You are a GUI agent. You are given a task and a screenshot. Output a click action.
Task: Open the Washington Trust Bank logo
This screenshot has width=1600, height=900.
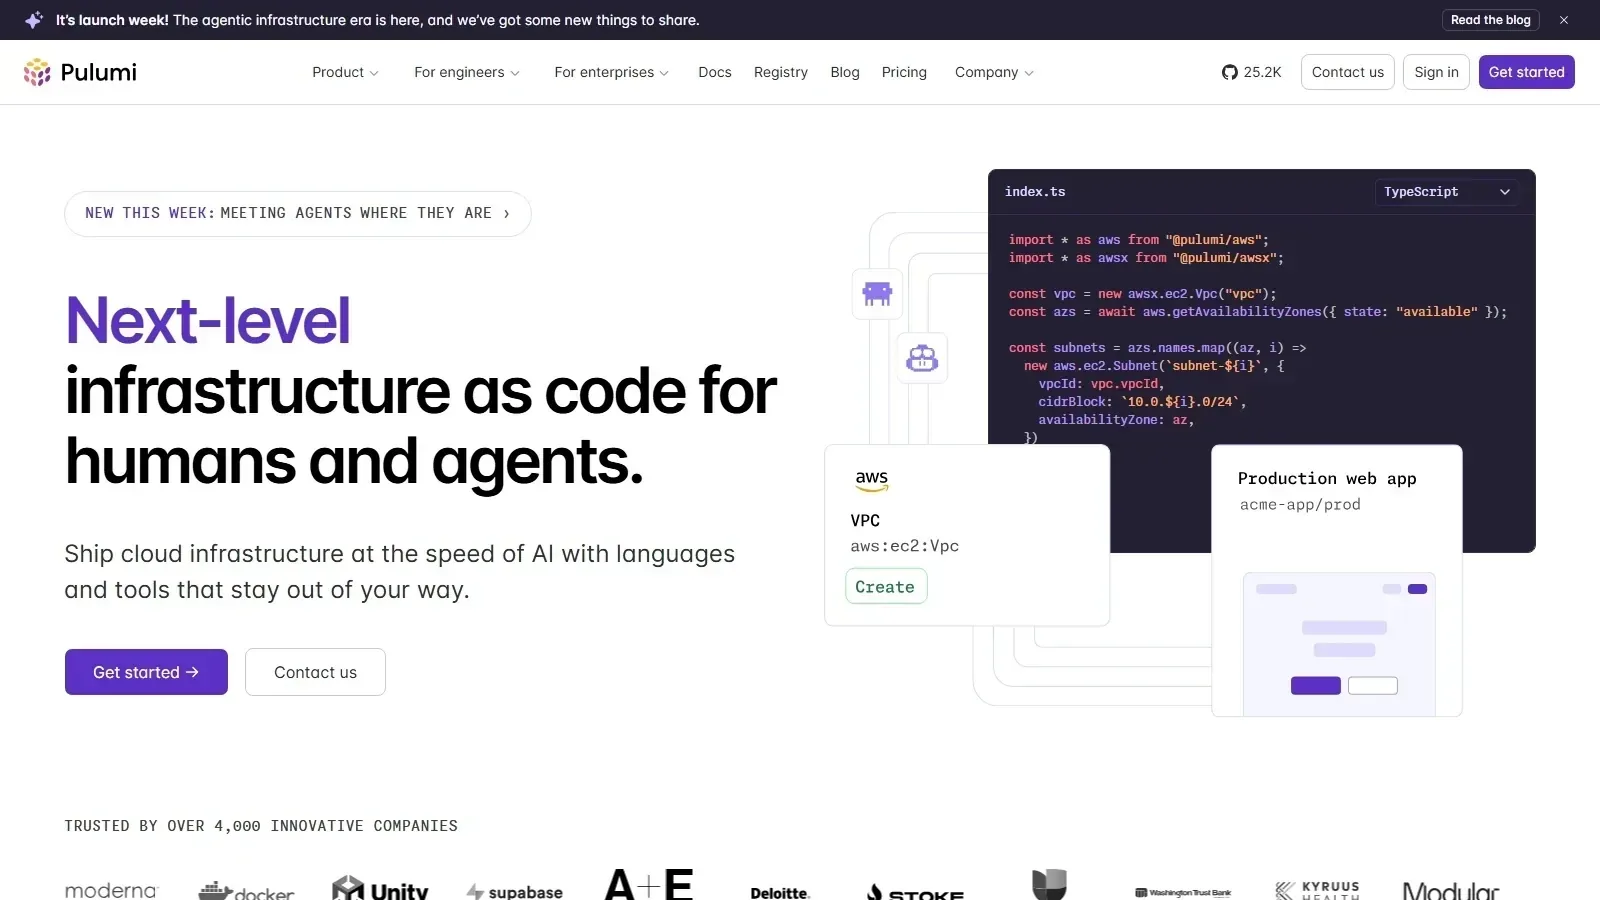point(1183,892)
